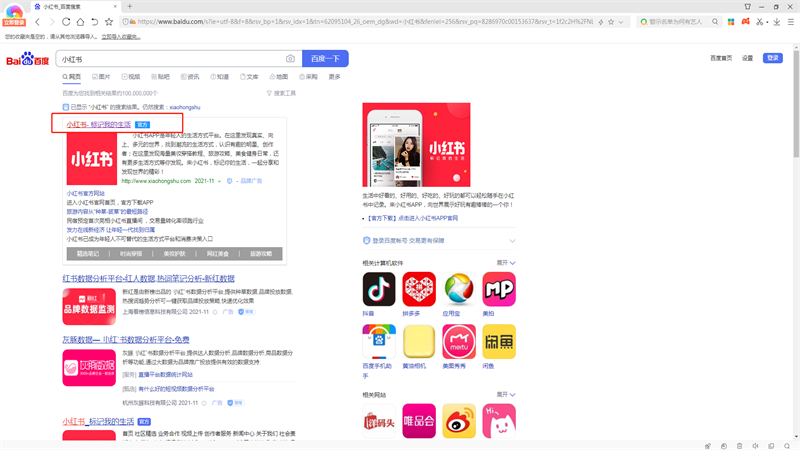The height and width of the screenshot is (450, 800).
Task: Open the Douyin app icon
Action: [379, 289]
